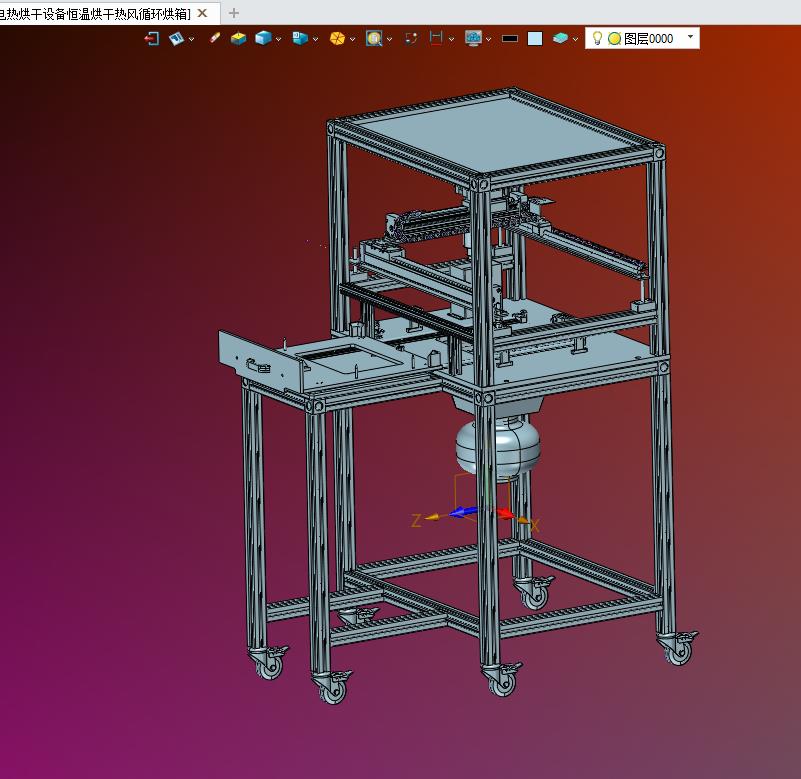Click the red X axis arrow on triad
The height and width of the screenshot is (779, 801).
[504, 513]
